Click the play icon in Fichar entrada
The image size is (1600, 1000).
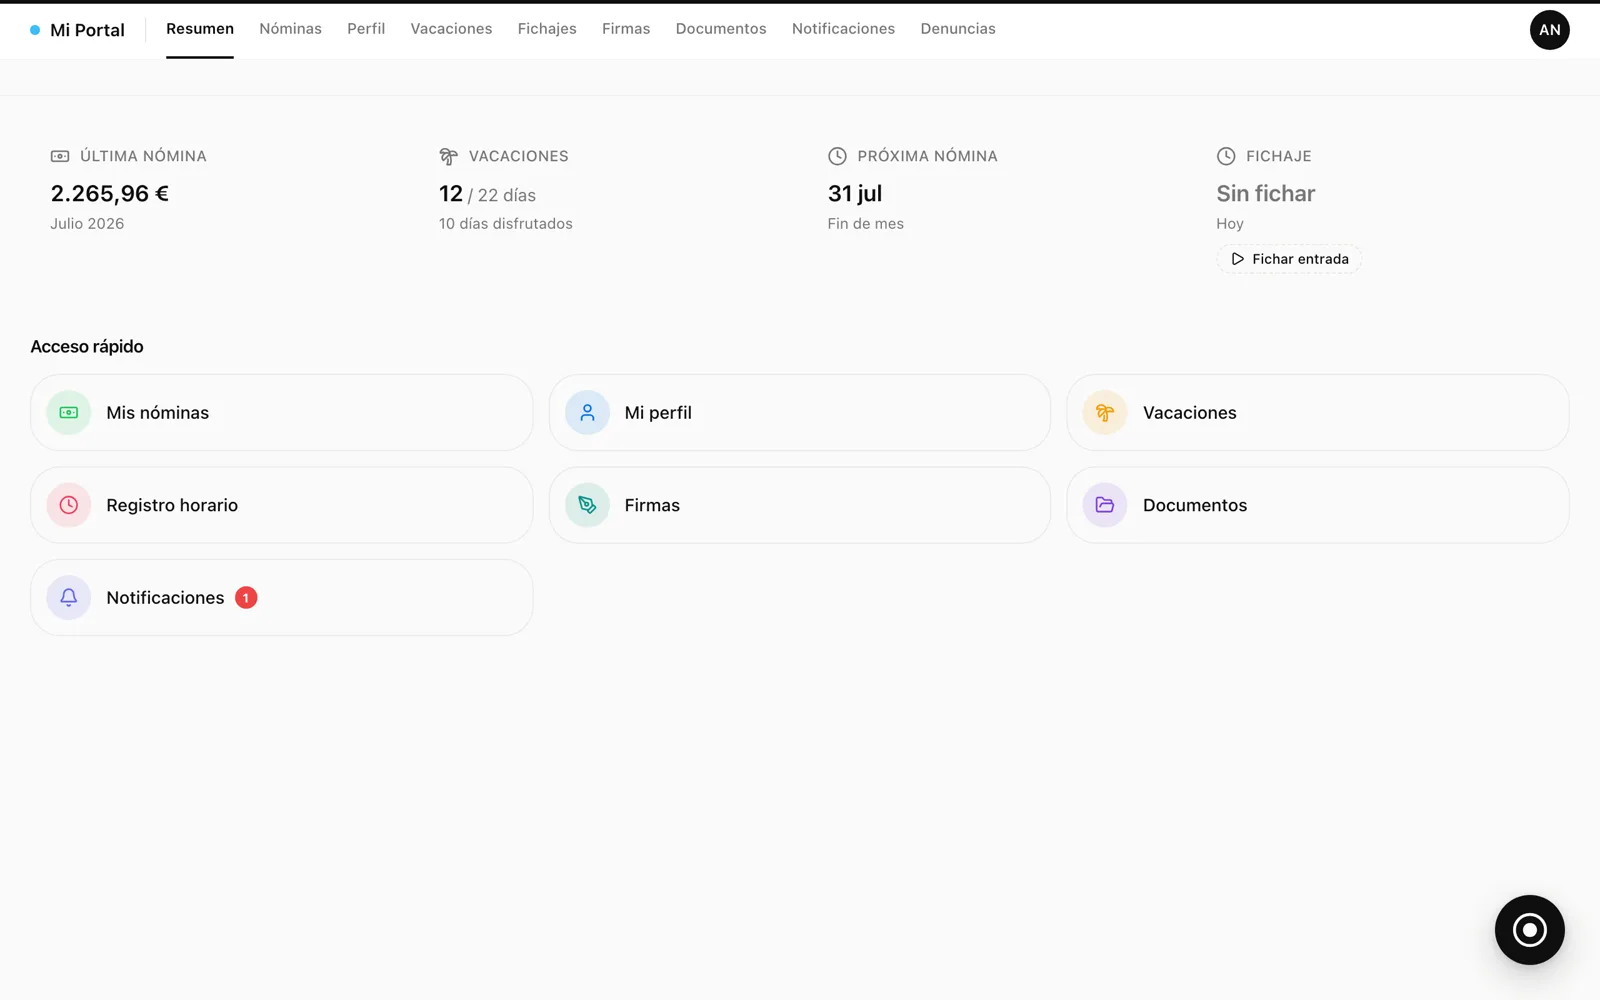tap(1237, 259)
